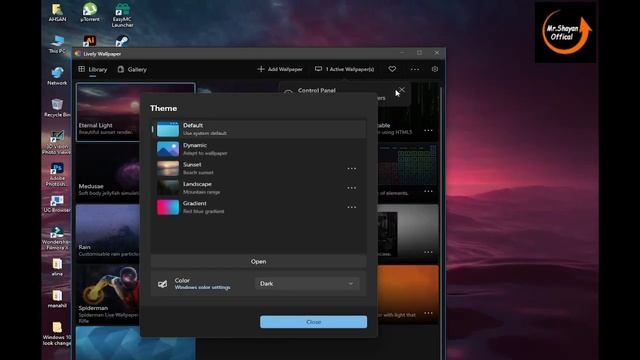Switch to the Library tab

(x=93, y=69)
